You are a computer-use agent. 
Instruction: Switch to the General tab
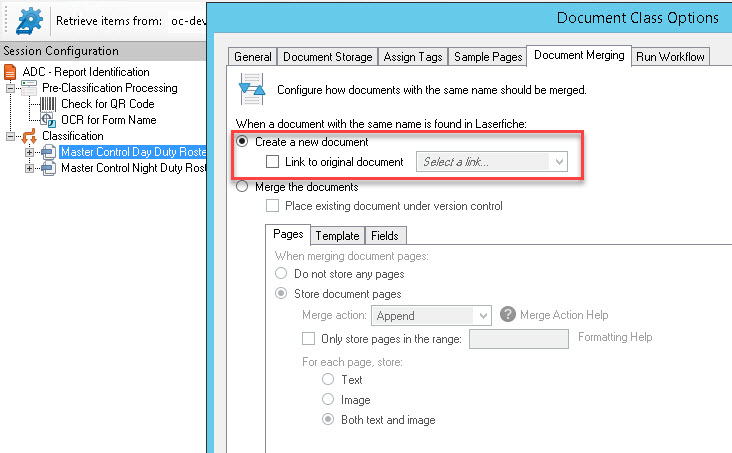click(253, 57)
